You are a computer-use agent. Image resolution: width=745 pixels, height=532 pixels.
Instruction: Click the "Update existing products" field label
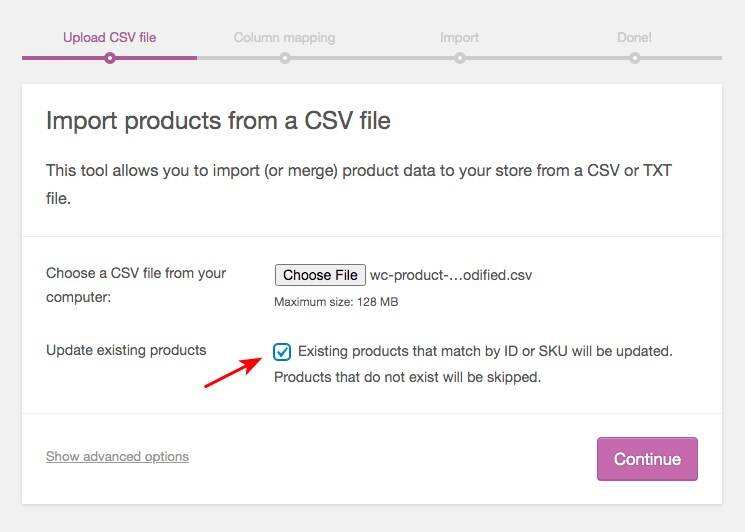(x=126, y=351)
